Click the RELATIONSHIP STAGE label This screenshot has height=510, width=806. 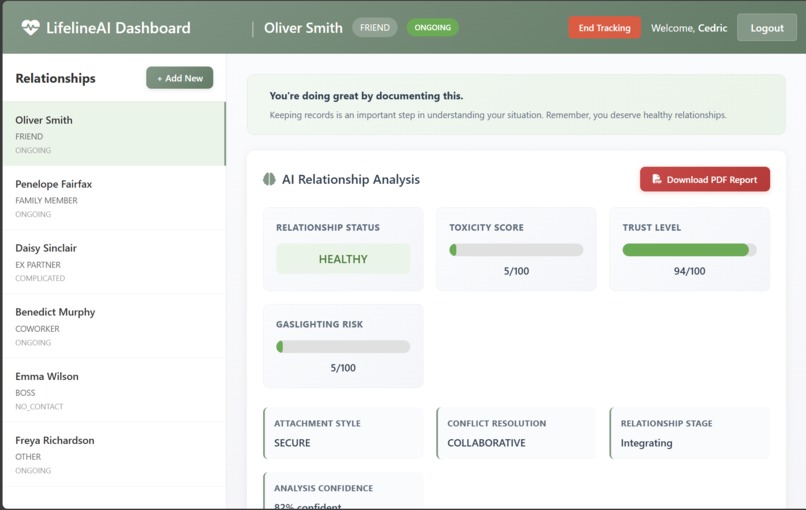tap(666, 423)
